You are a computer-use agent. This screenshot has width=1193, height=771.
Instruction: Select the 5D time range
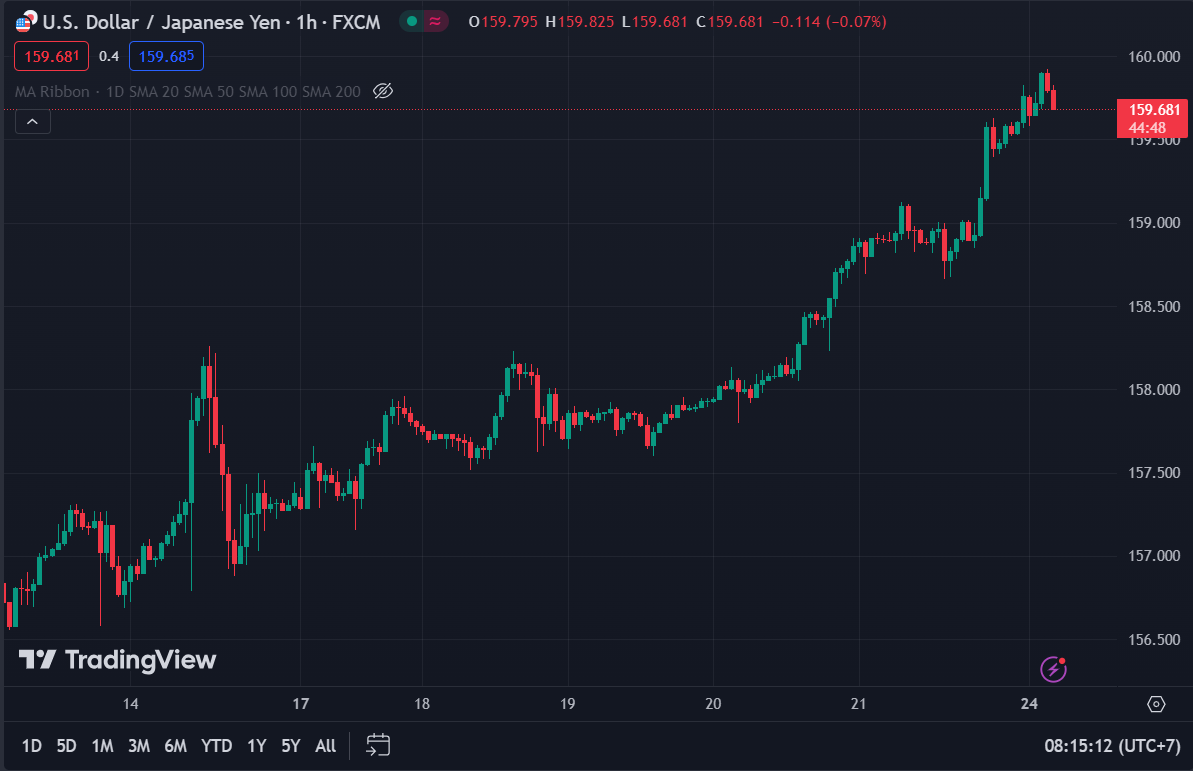[66, 746]
